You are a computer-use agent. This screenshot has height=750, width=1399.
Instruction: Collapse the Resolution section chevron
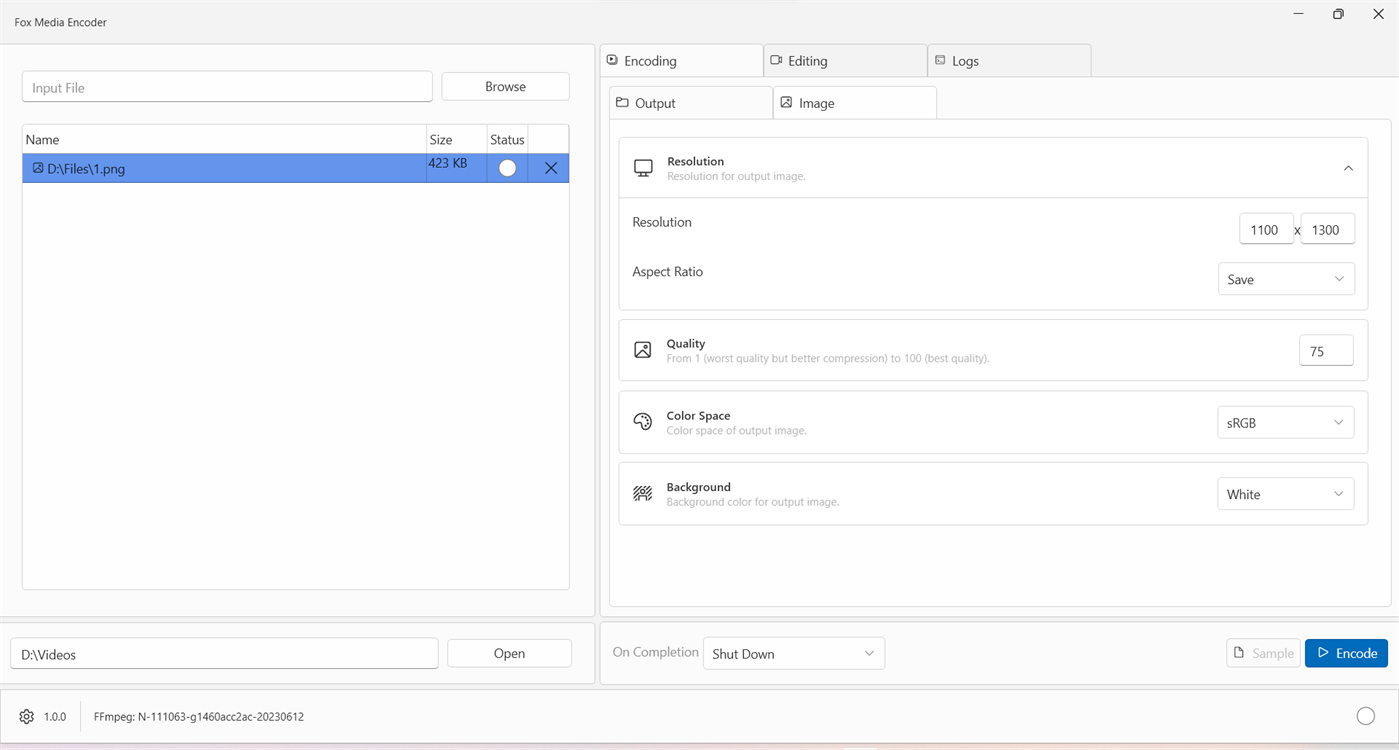pos(1348,168)
